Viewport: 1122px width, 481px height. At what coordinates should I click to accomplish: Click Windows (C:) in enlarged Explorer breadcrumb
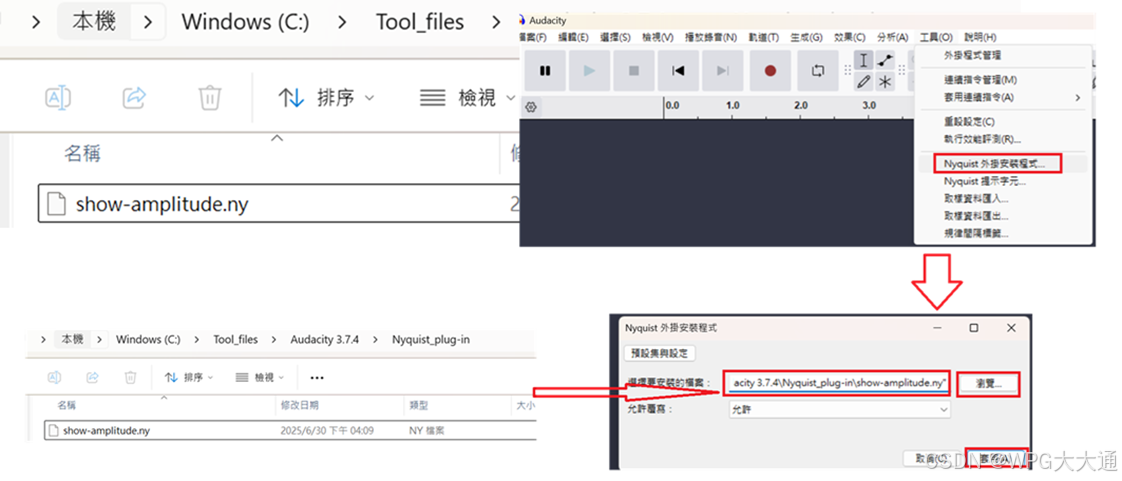tap(245, 22)
